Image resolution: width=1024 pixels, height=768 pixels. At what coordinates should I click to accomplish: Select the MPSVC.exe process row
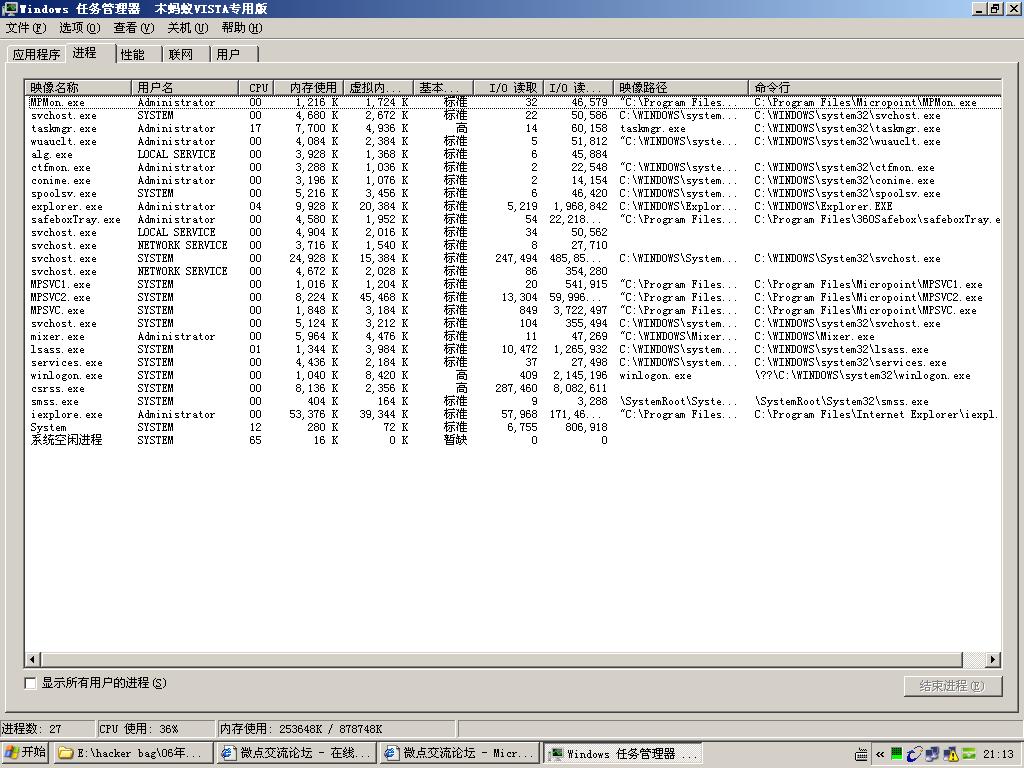point(513,311)
